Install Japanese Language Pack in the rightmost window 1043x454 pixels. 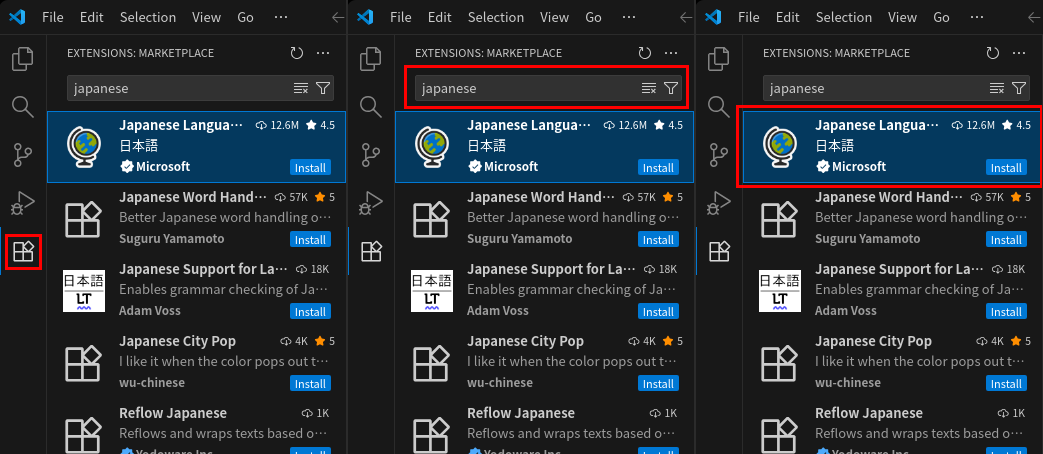pos(1005,168)
